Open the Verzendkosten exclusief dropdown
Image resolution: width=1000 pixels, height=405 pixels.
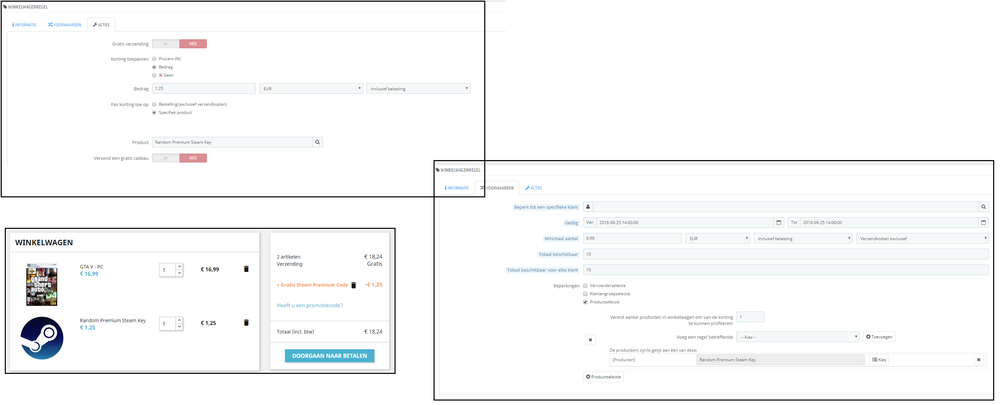(x=922, y=239)
